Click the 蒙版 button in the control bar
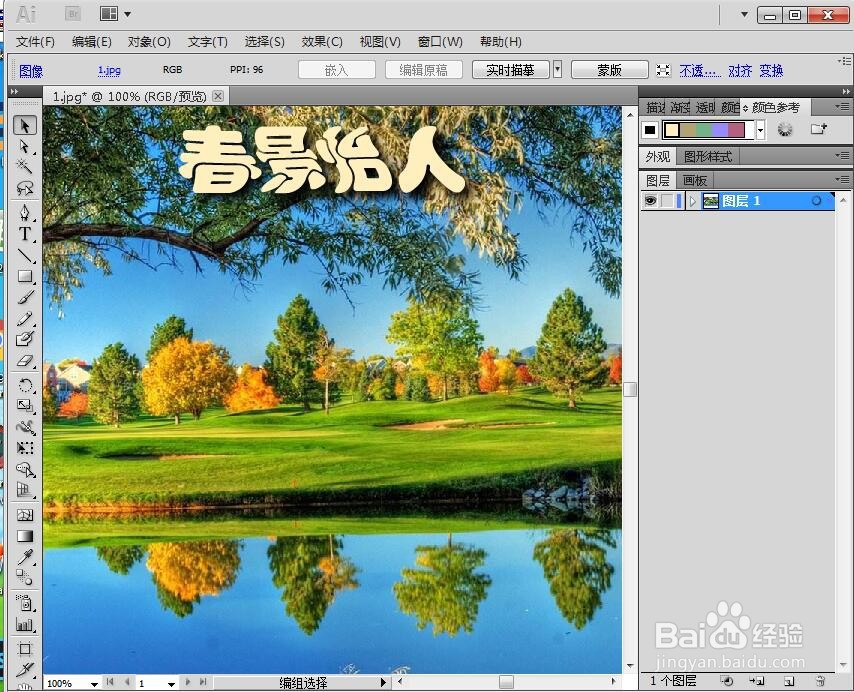The width and height of the screenshot is (854, 692). [608, 70]
